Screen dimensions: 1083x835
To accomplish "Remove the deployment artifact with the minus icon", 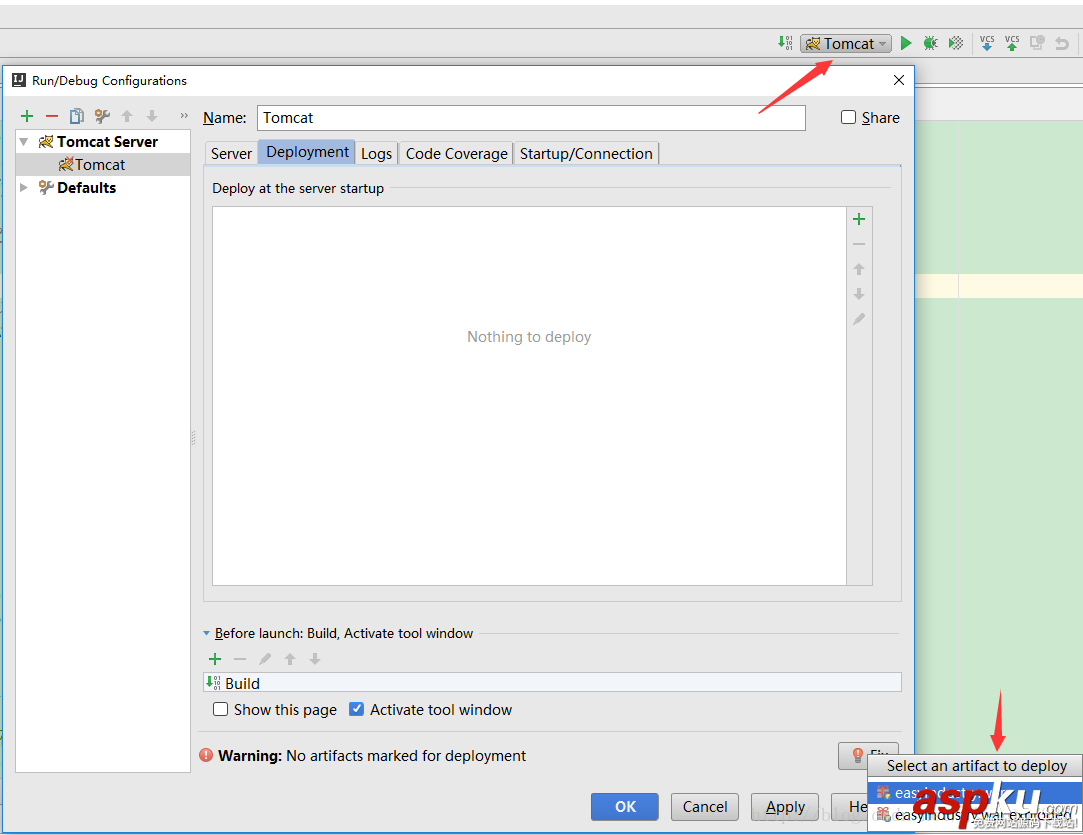I will click(x=859, y=244).
